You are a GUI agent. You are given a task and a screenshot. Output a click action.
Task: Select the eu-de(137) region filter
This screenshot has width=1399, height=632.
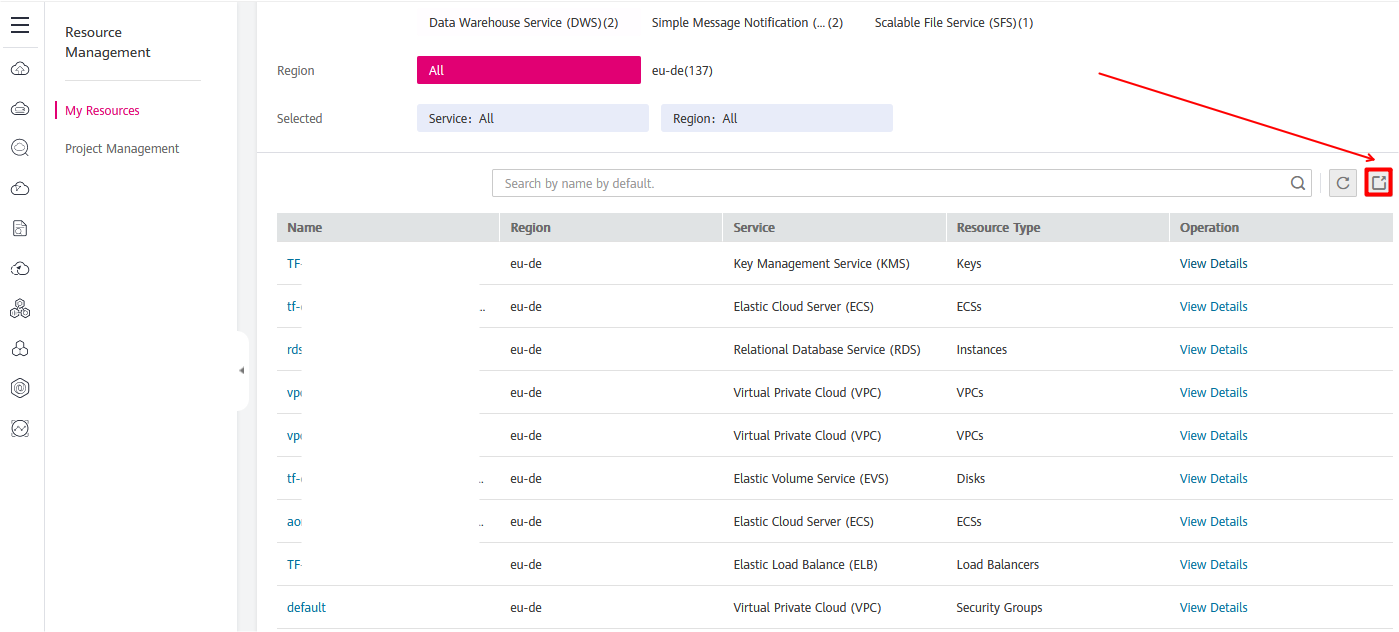coord(683,70)
